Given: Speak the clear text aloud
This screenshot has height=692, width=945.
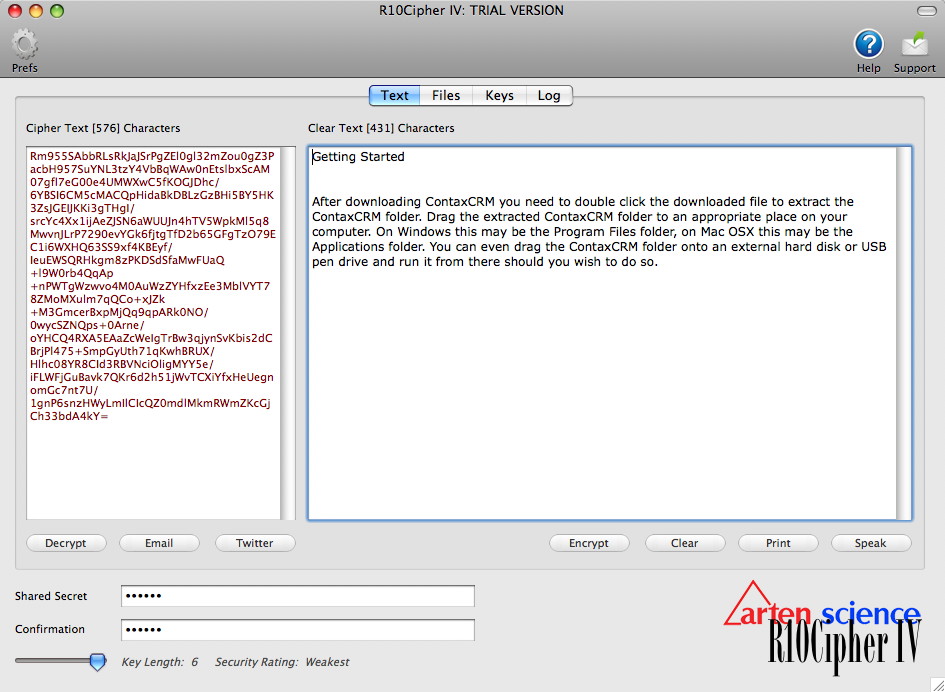Looking at the screenshot, I should [871, 543].
